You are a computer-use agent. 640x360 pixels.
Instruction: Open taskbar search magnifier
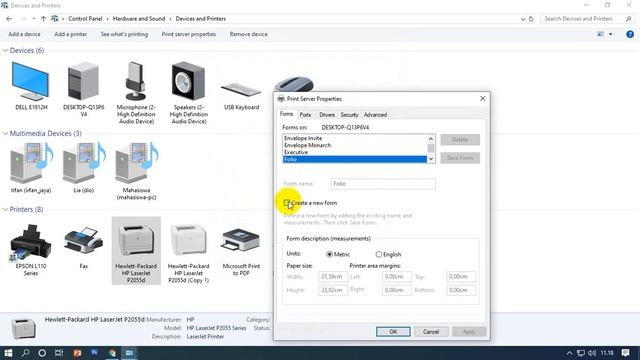pyautogui.click(x=25, y=353)
